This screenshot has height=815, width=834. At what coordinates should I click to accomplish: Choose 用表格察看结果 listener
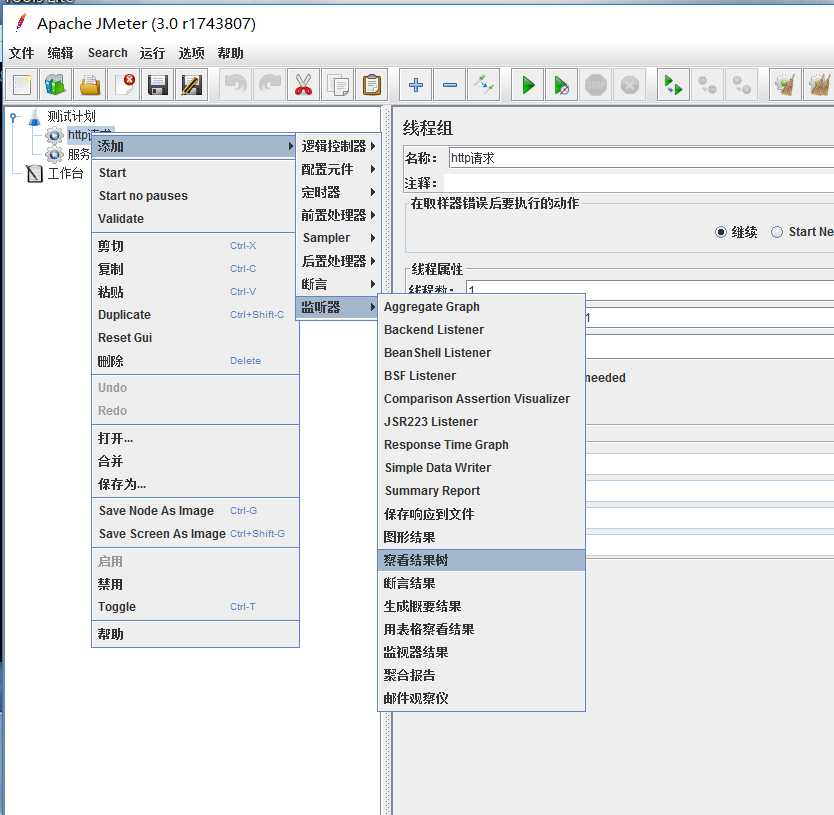pos(481,629)
